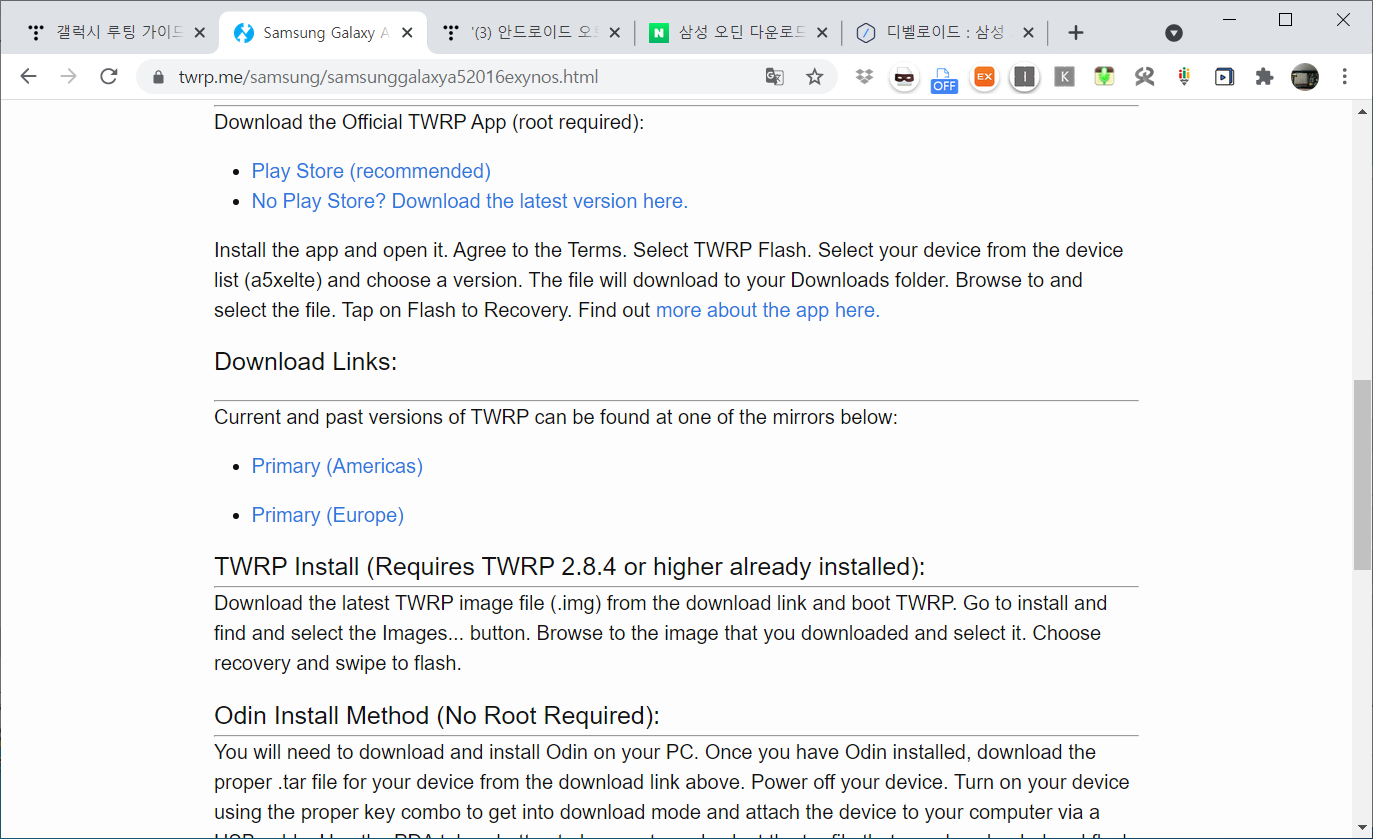The image size is (1373, 839).
Task: Switch to the (3) 안드로이드 tab
Action: [529, 33]
